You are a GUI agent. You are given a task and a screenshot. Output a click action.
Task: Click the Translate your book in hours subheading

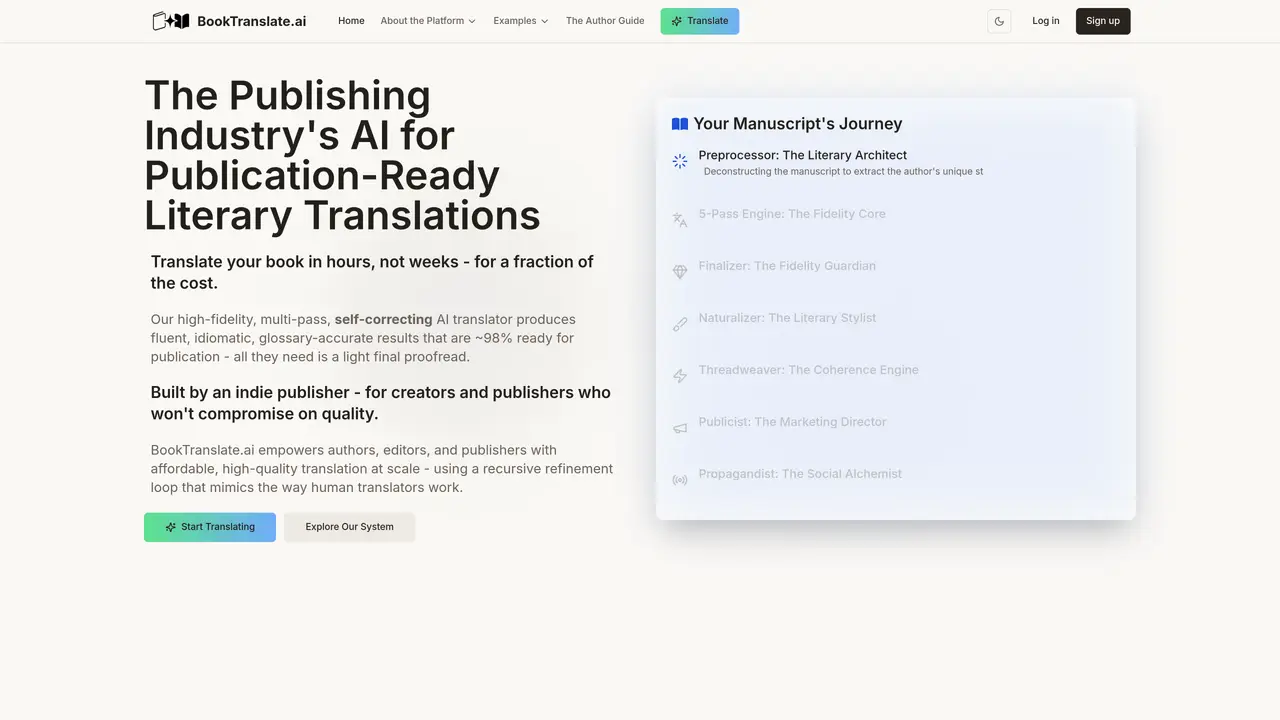(372, 272)
